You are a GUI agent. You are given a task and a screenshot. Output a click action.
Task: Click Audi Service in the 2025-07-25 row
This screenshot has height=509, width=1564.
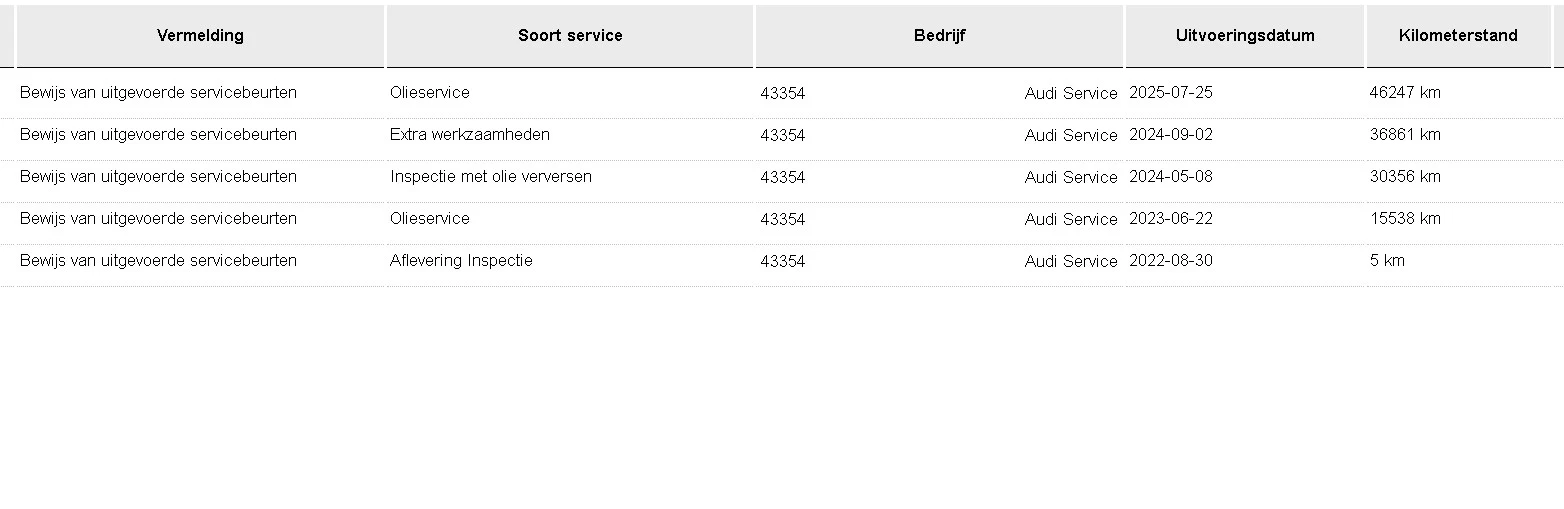[1071, 94]
